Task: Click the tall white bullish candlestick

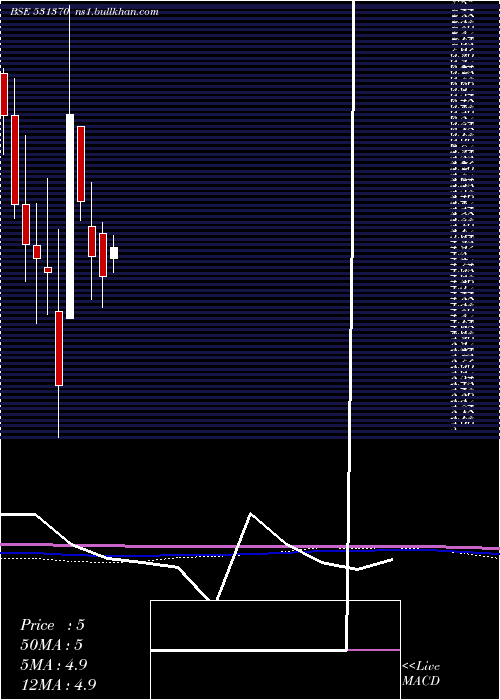Action: 70,217
